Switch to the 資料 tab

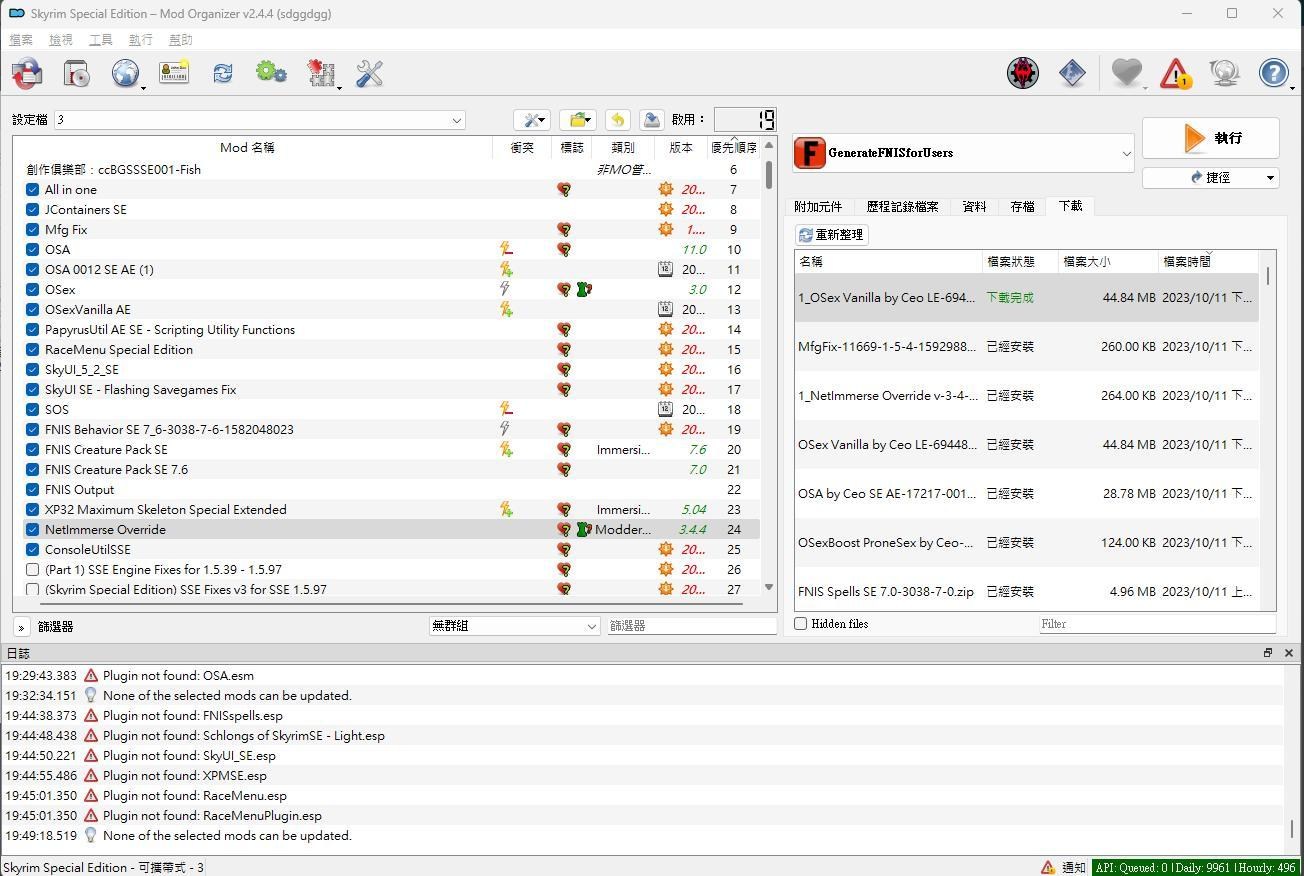pyautogui.click(x=974, y=207)
